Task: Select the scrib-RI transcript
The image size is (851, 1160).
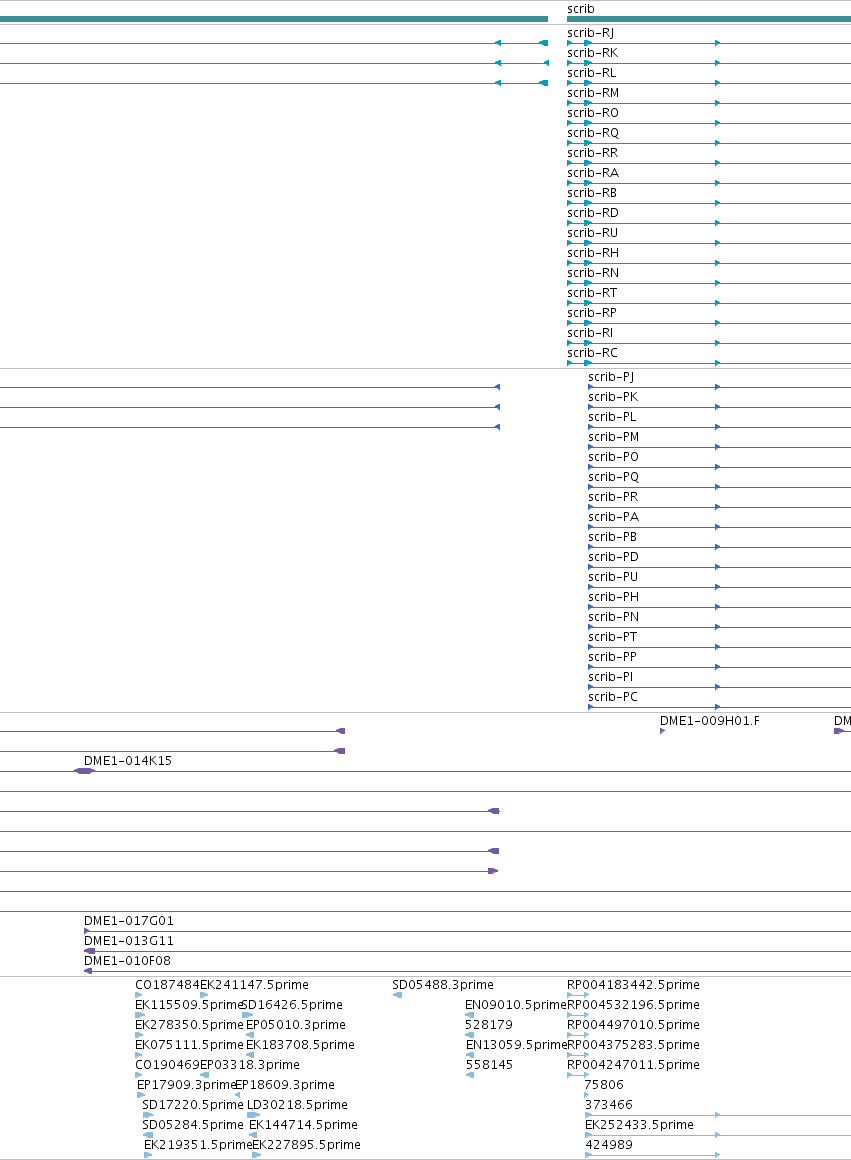Action: pyautogui.click(x=590, y=332)
